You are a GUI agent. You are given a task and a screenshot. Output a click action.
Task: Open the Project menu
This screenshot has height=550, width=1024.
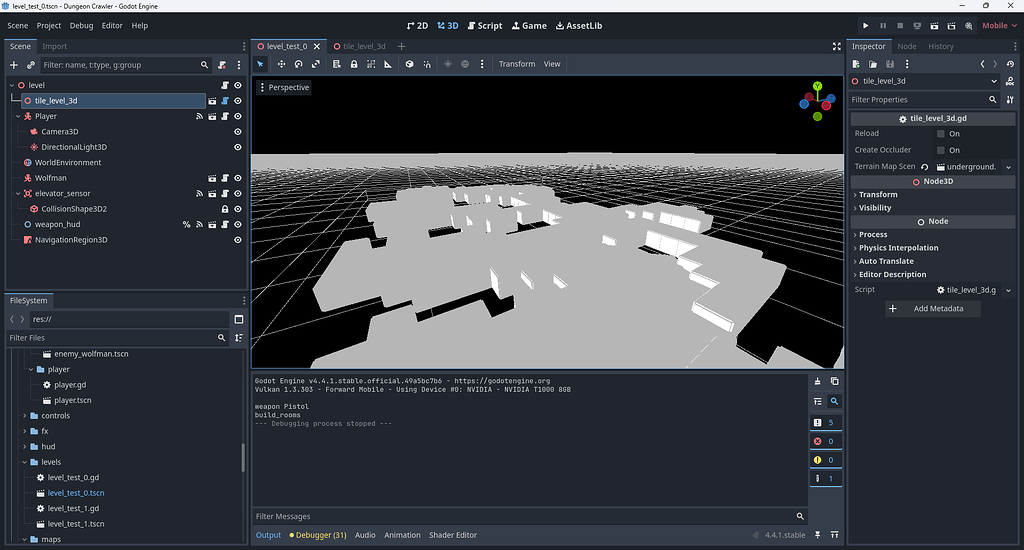[x=48, y=25]
